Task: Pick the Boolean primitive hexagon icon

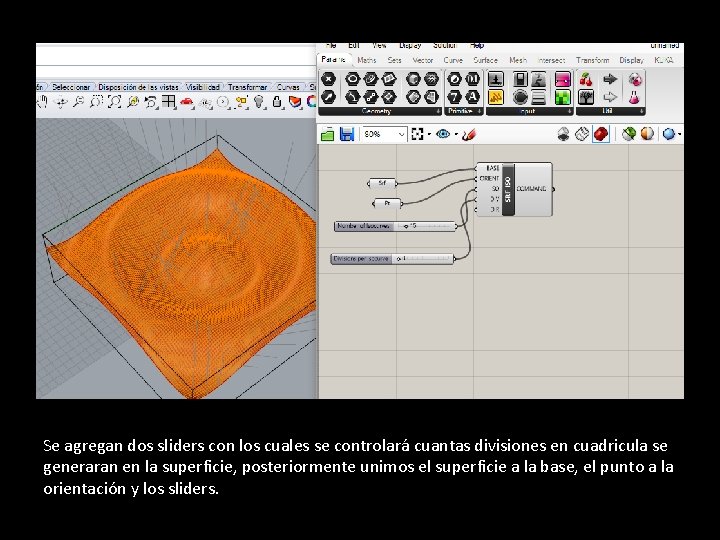Action: click(454, 79)
